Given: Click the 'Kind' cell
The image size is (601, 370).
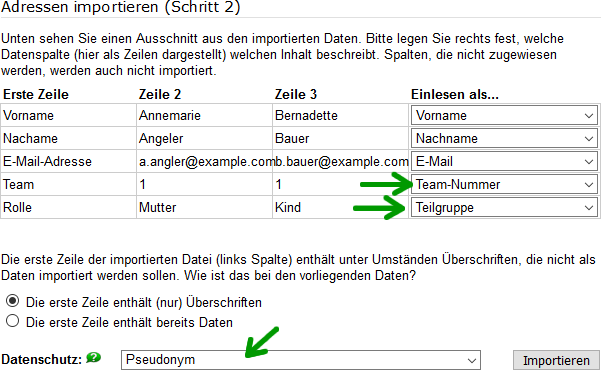Looking at the screenshot, I should [x=340, y=207].
